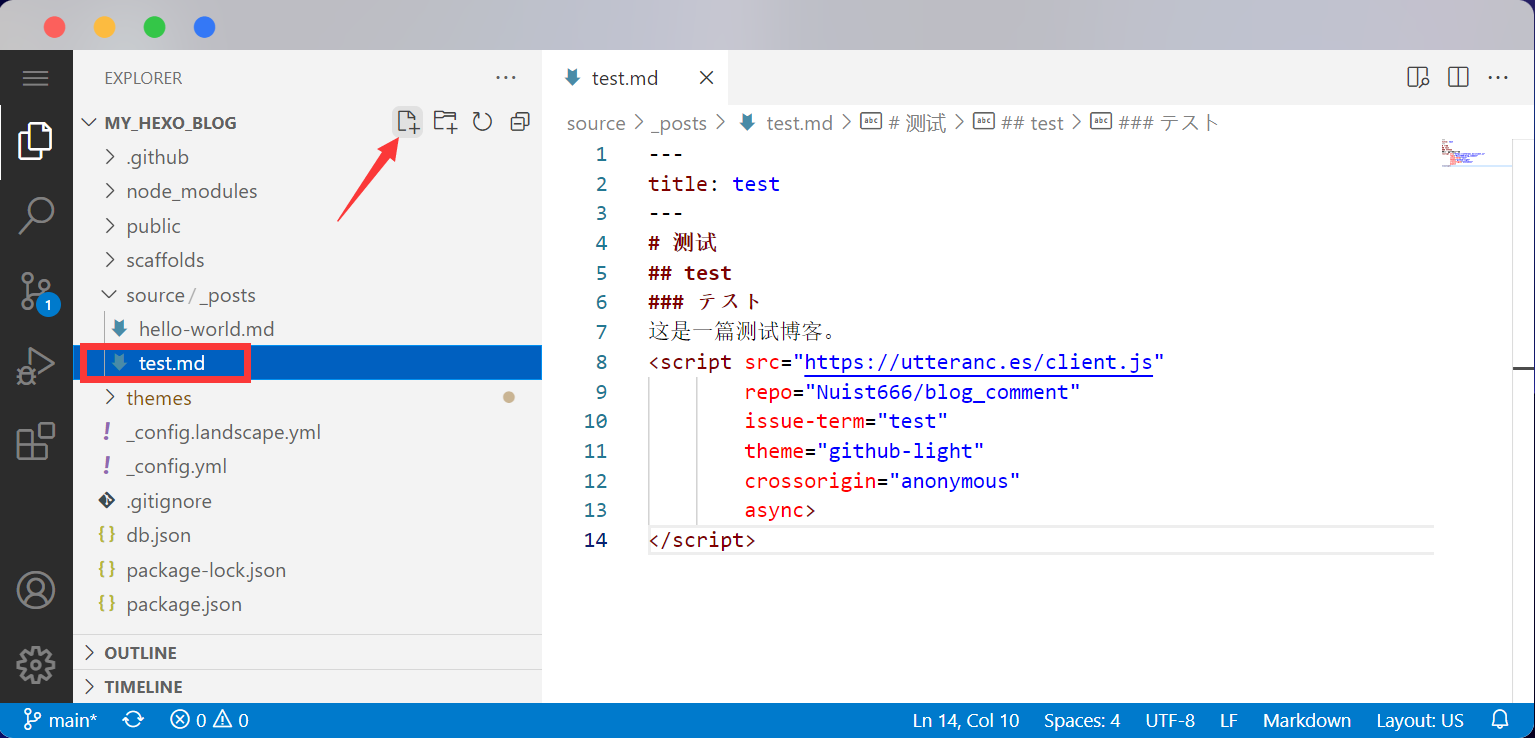Click the Markdown language mode in status bar
1535x738 pixels.
click(x=1306, y=720)
